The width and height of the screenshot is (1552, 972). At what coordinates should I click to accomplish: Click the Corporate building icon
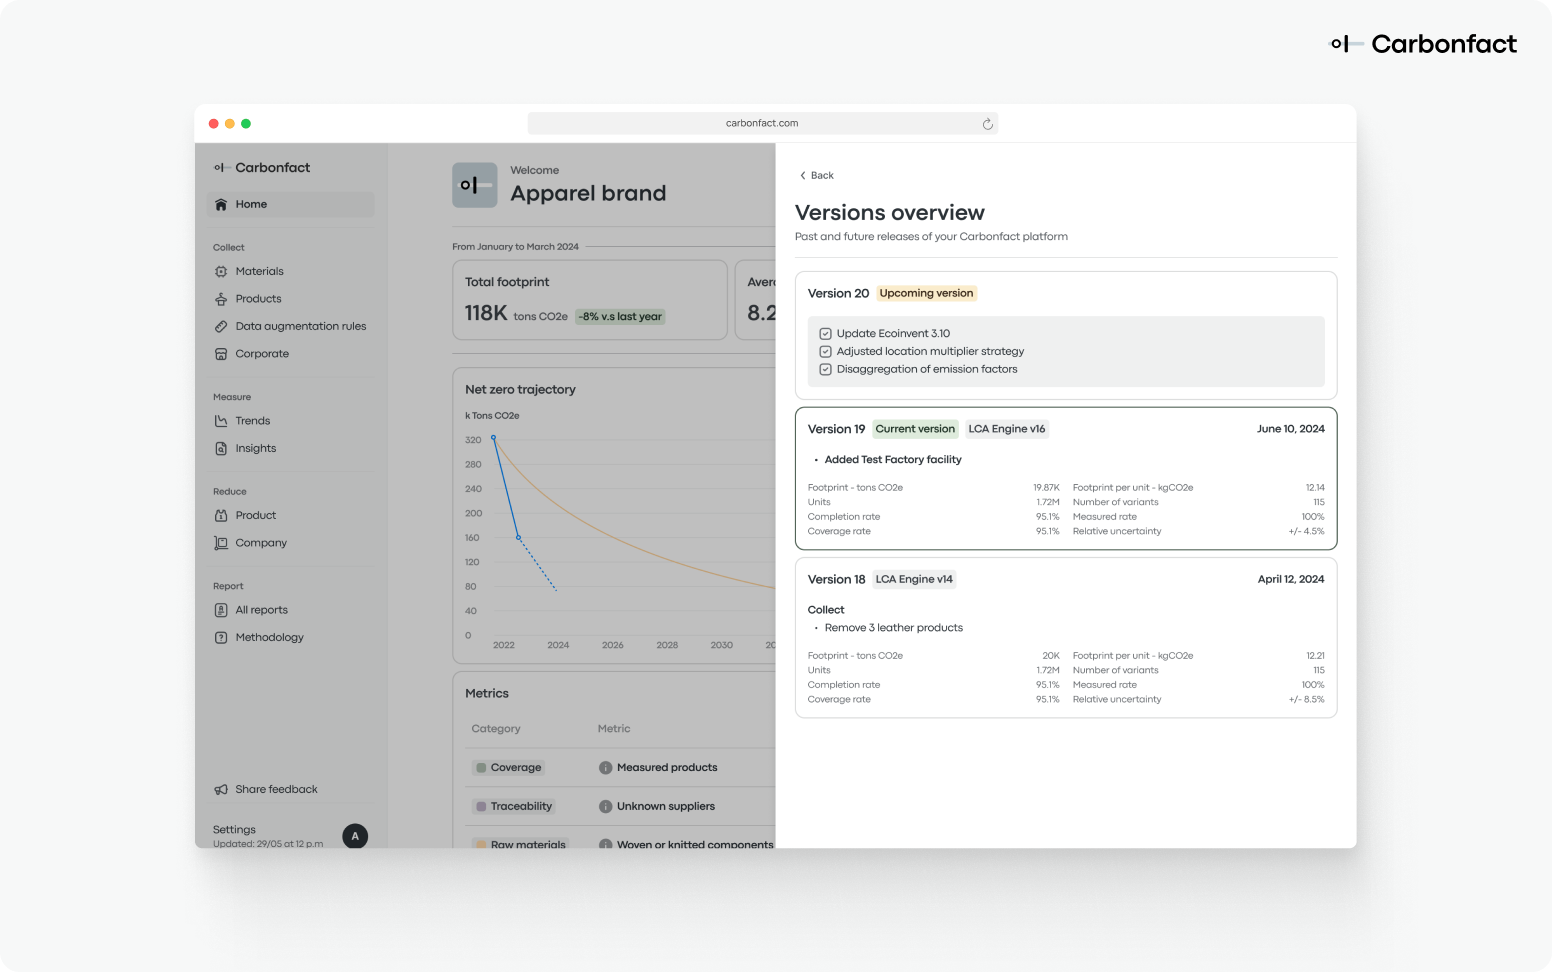click(x=221, y=354)
